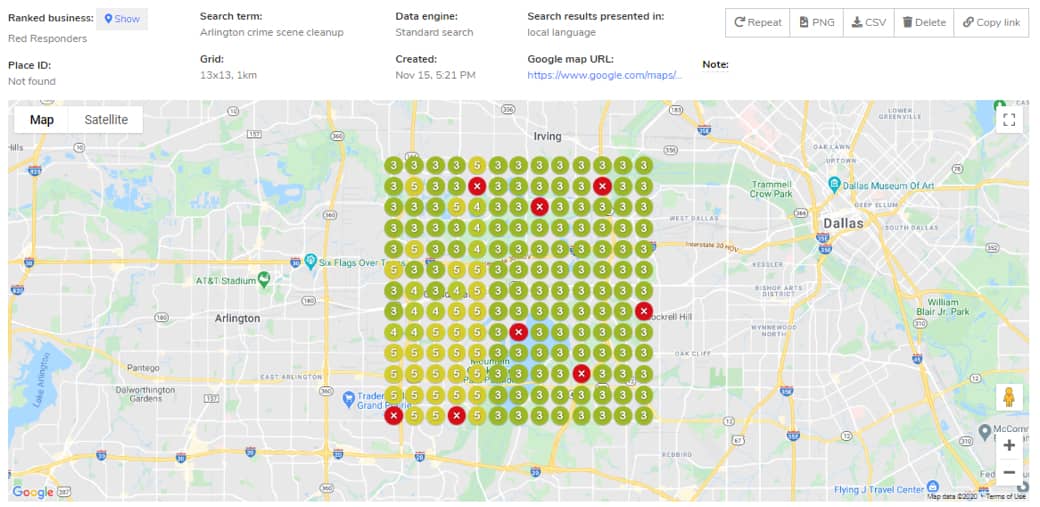The height and width of the screenshot is (507, 1040).
Task: Download the results as CSV
Action: pyautogui.click(x=868, y=22)
